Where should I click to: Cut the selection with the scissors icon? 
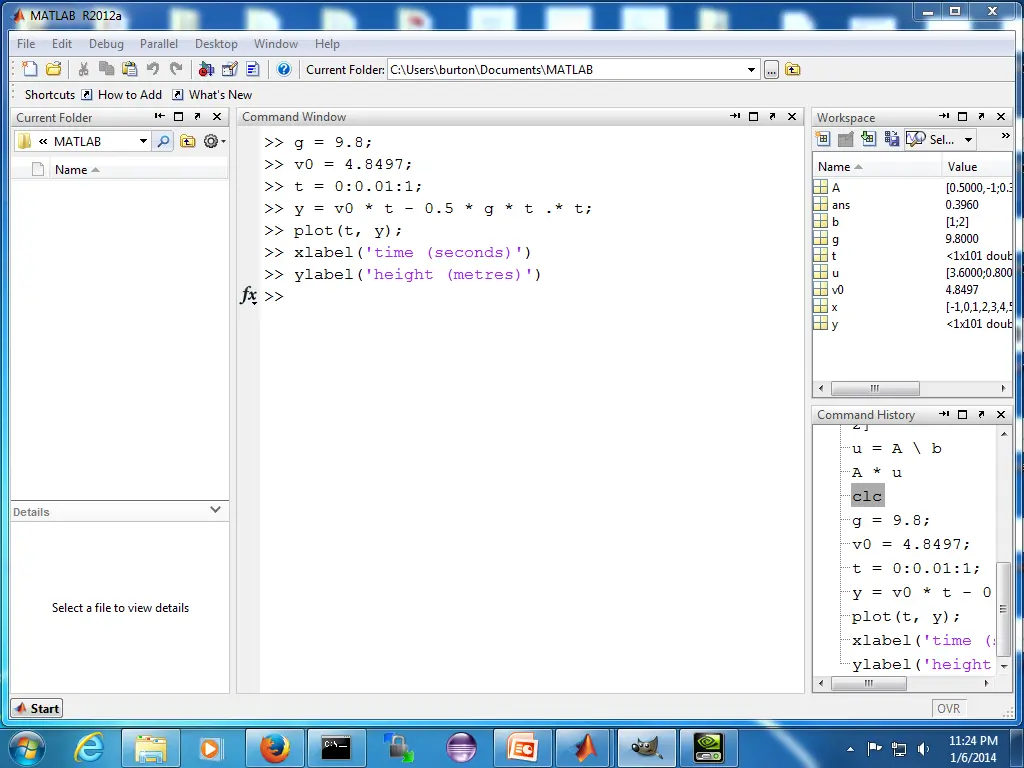click(84, 69)
